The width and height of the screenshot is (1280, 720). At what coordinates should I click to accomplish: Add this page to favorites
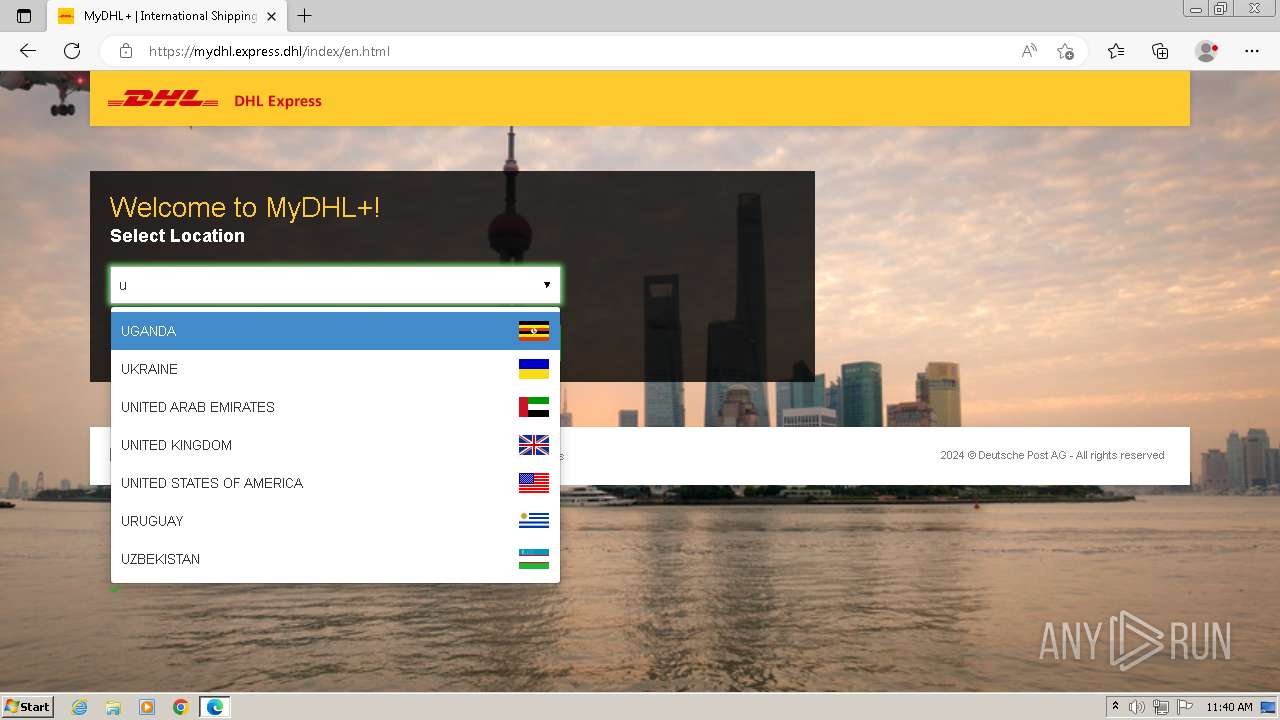point(1065,51)
